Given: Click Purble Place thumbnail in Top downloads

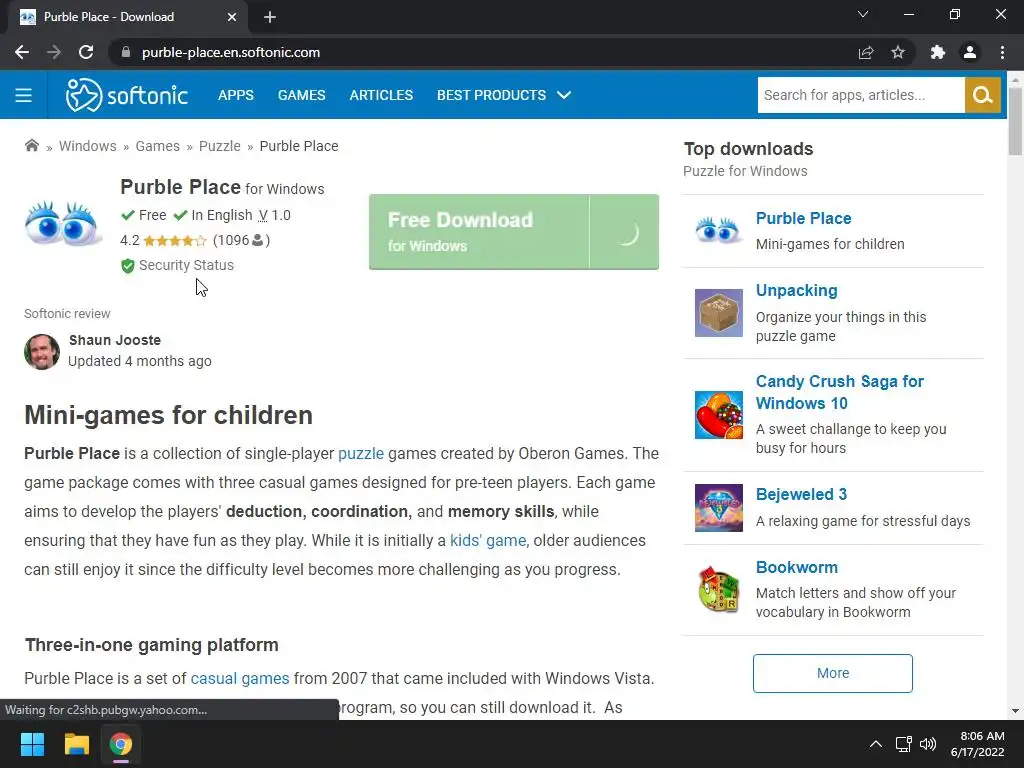Looking at the screenshot, I should [x=718, y=231].
